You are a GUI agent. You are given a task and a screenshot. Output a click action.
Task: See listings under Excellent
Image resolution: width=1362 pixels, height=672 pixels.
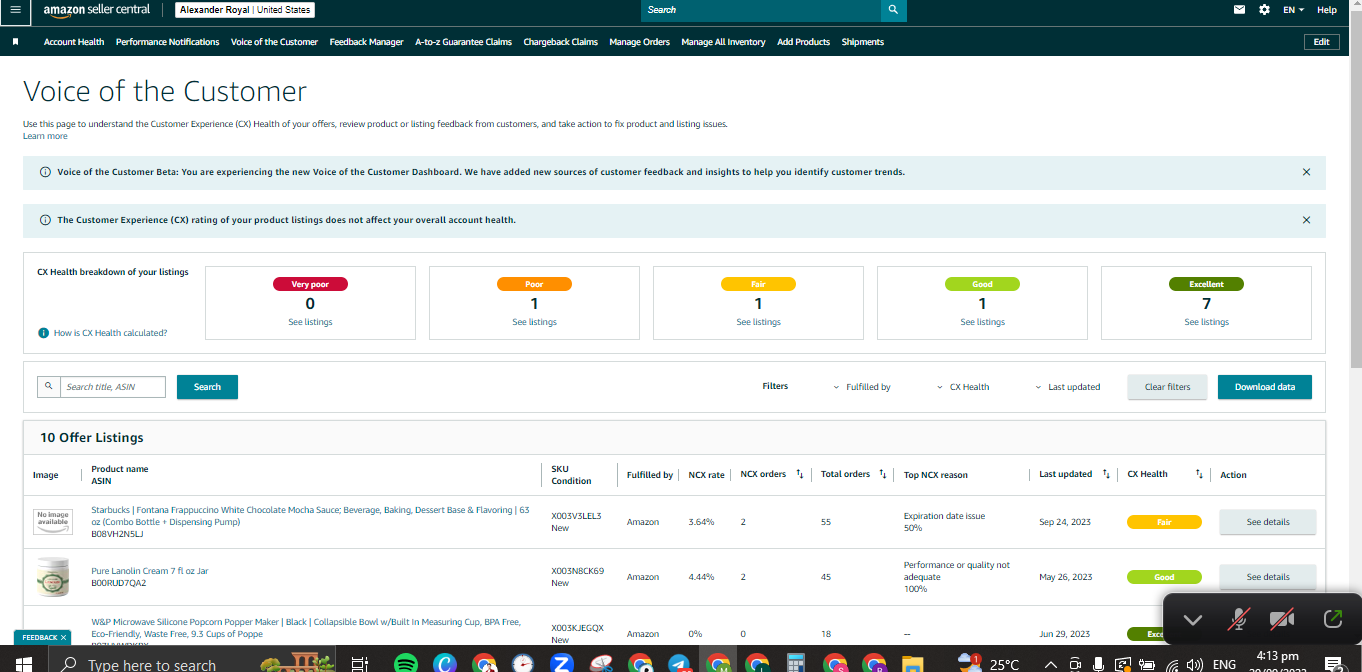pos(1206,322)
